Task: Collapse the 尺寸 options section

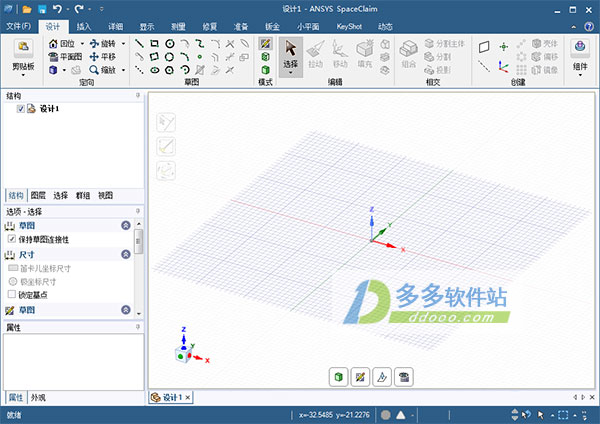Action: click(126, 254)
